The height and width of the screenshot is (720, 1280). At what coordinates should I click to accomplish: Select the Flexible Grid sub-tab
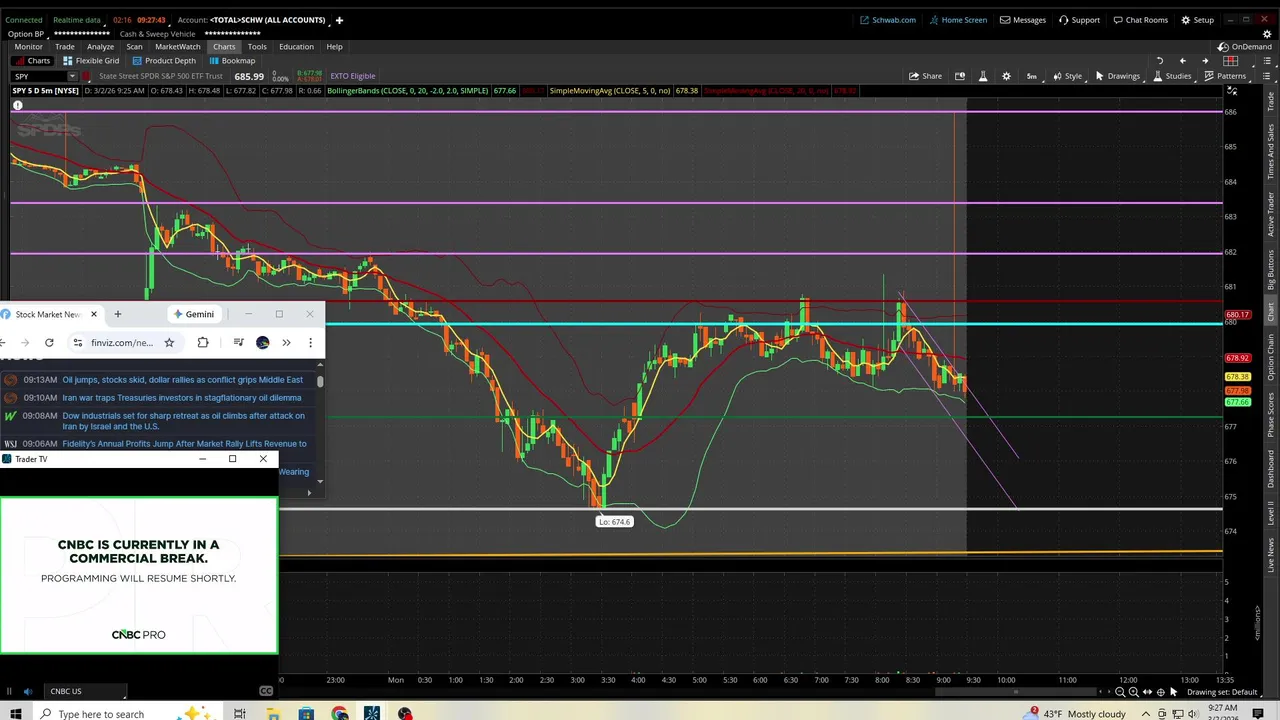pos(91,61)
